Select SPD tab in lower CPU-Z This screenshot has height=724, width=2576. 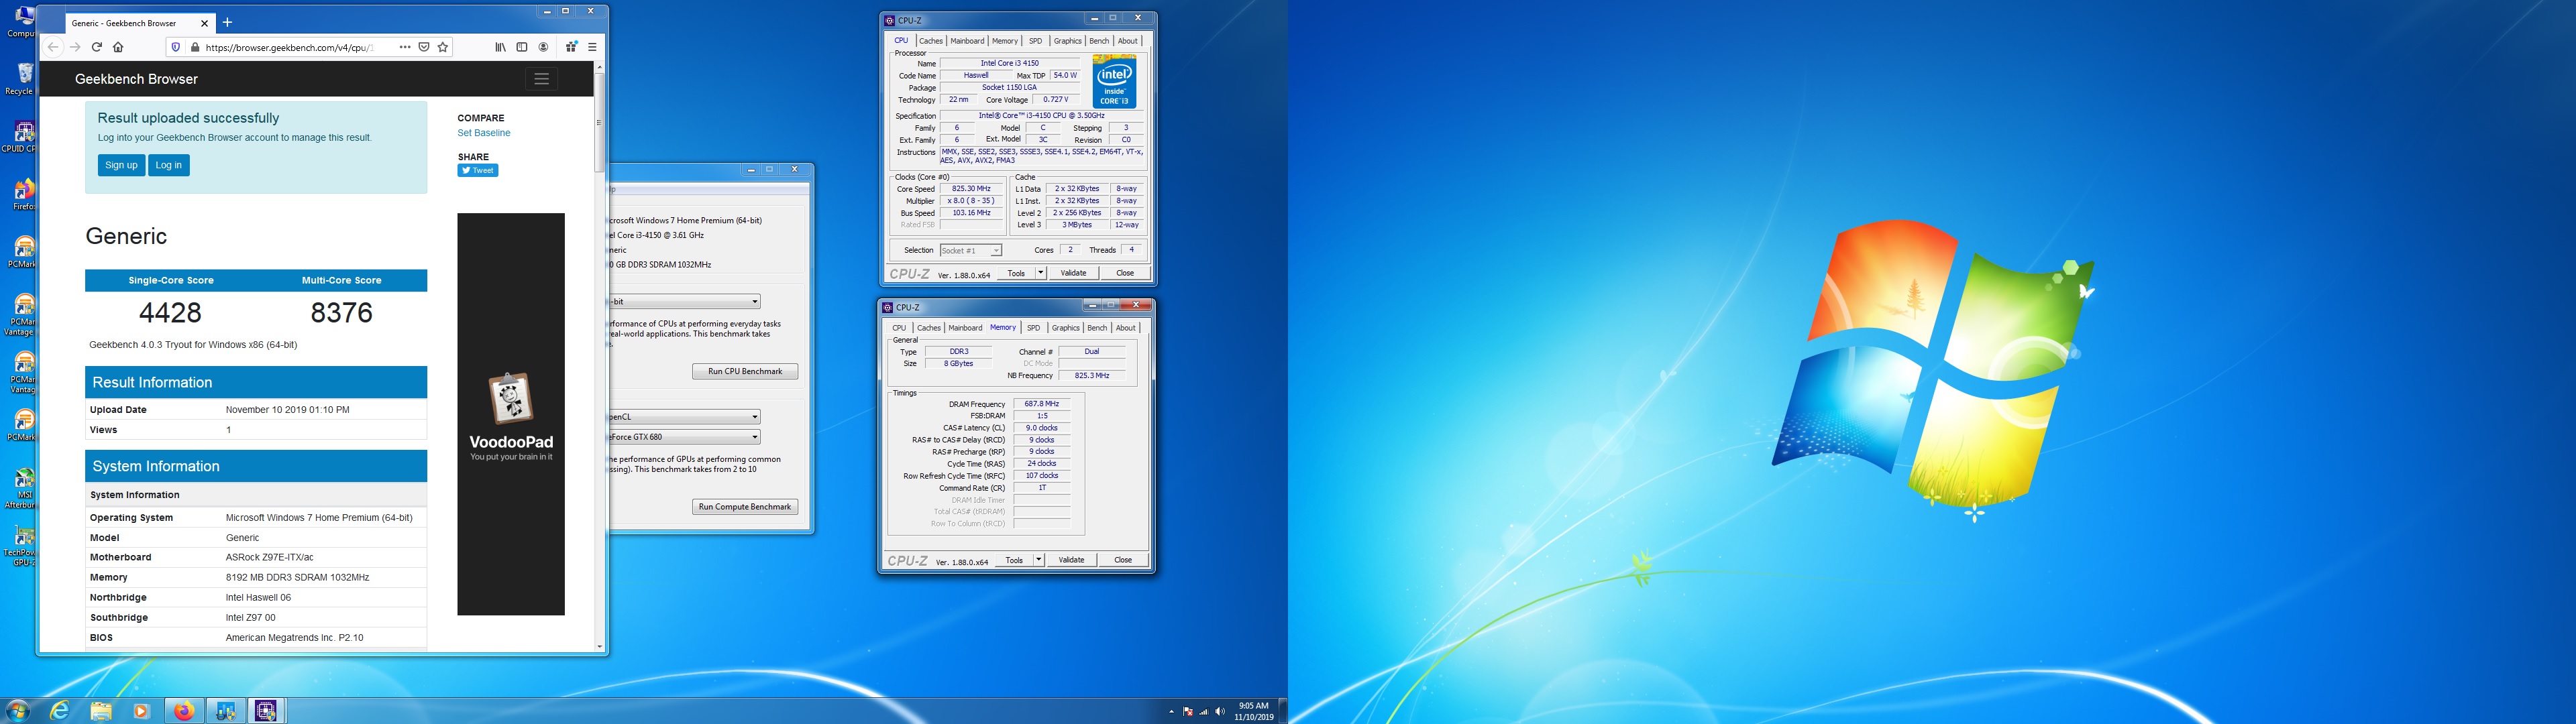[x=1033, y=328]
